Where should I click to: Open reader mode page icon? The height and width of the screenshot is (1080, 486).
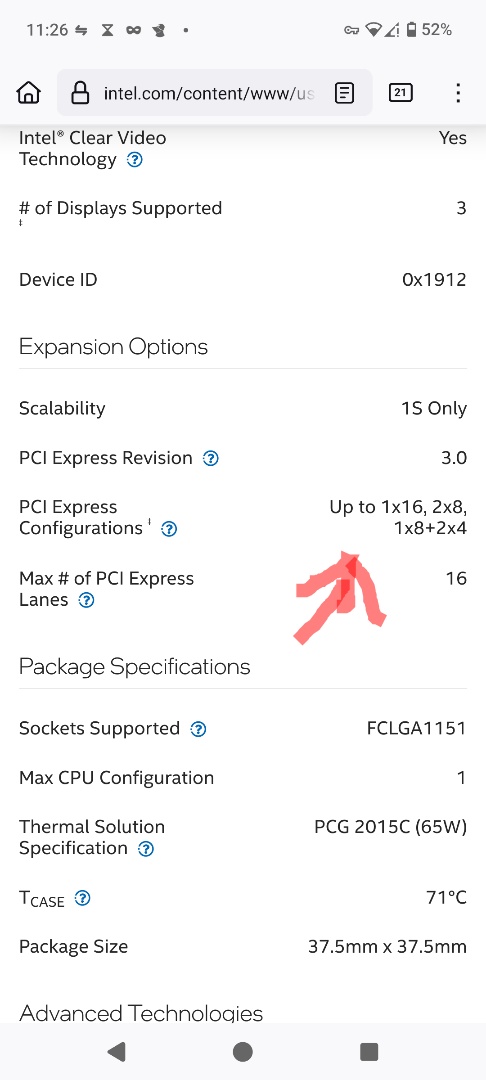(x=345, y=92)
